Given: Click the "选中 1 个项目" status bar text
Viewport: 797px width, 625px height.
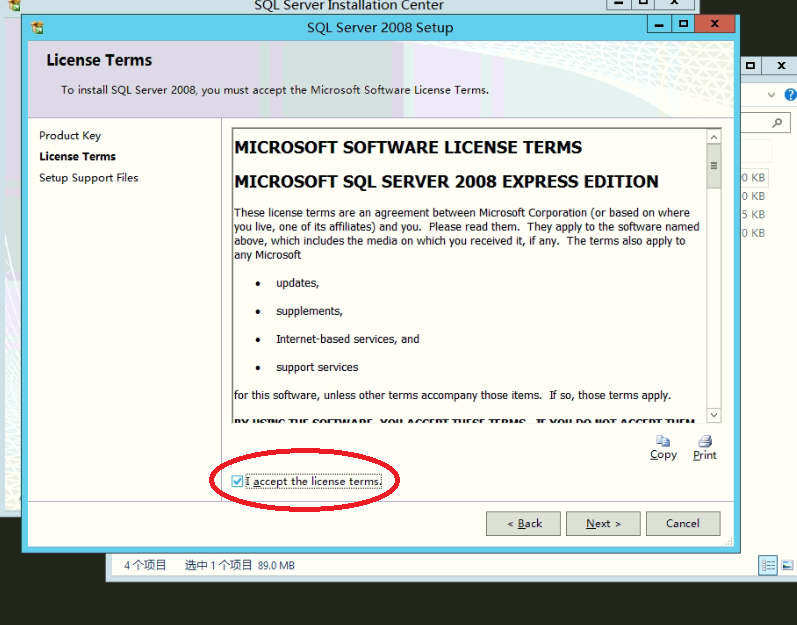Looking at the screenshot, I should click(x=219, y=566).
